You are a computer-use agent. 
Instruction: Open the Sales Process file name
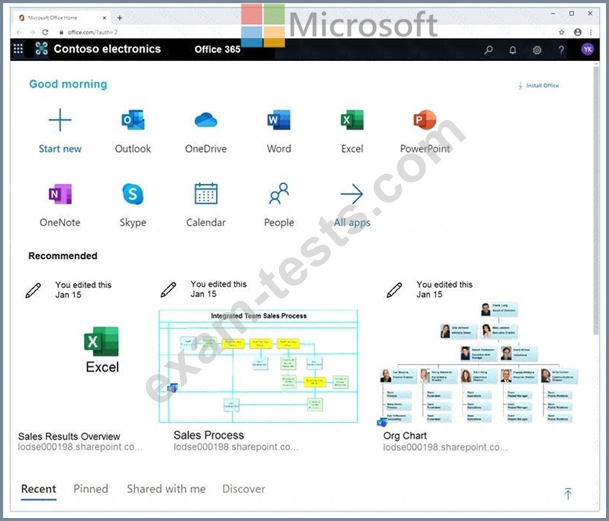pyautogui.click(x=209, y=435)
